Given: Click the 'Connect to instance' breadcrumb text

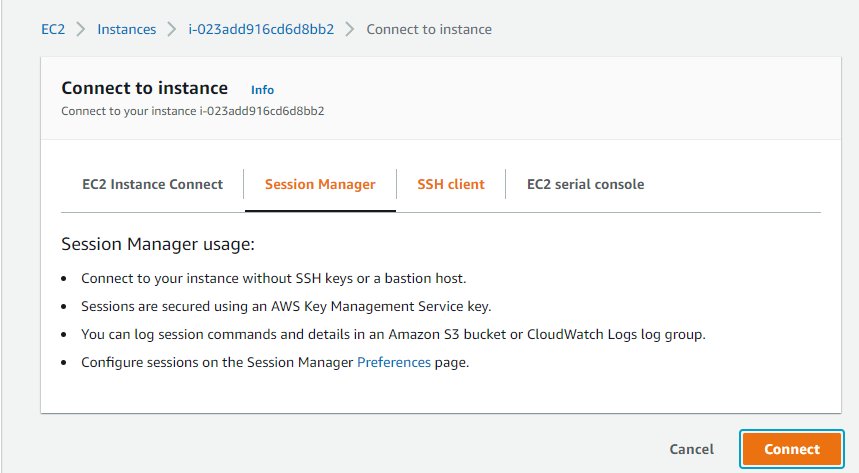Looking at the screenshot, I should (429, 29).
